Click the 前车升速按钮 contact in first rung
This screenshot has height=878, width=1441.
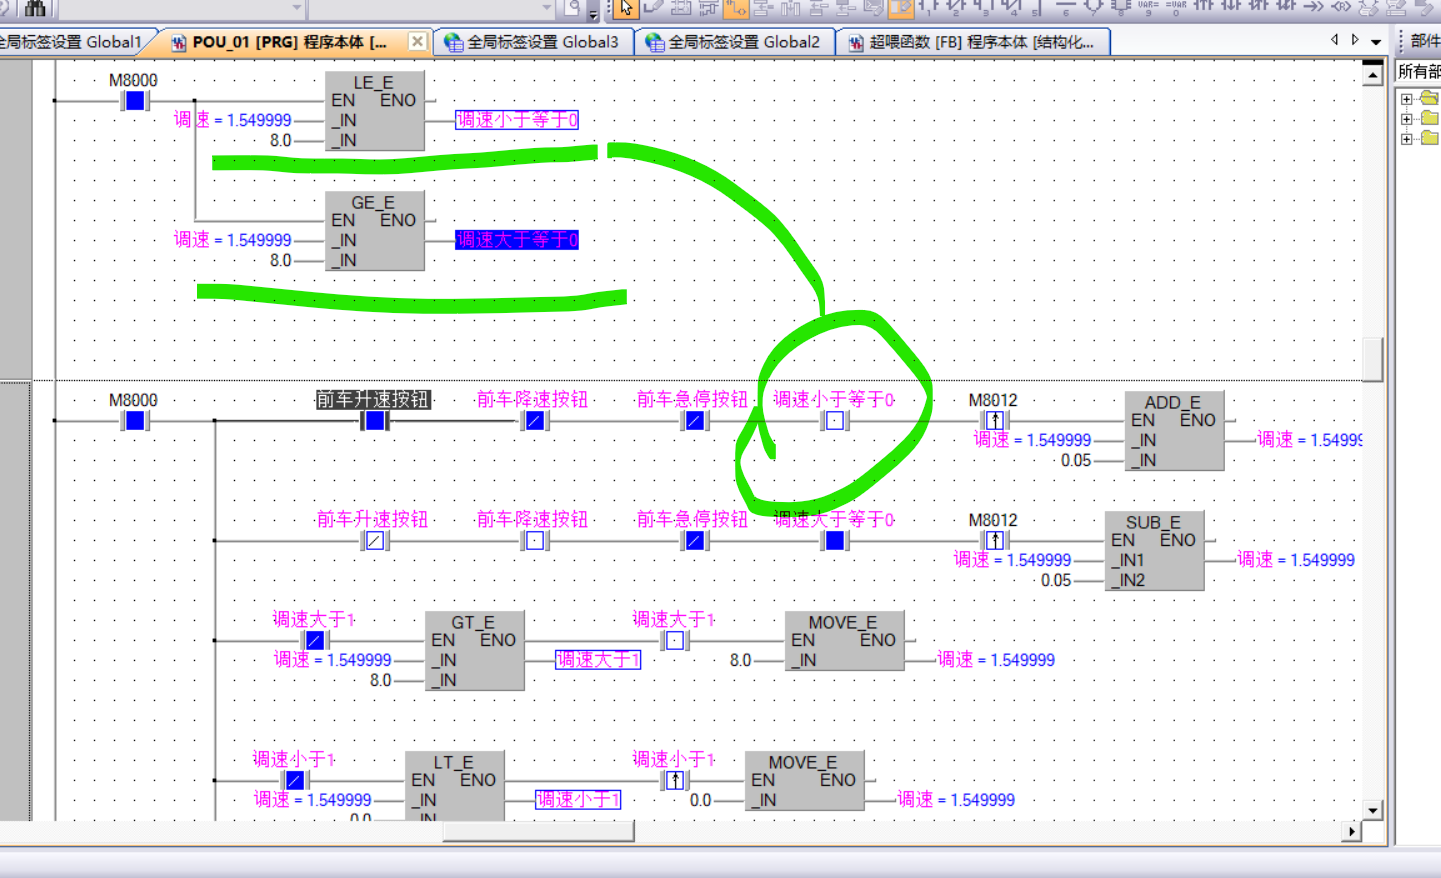[374, 421]
